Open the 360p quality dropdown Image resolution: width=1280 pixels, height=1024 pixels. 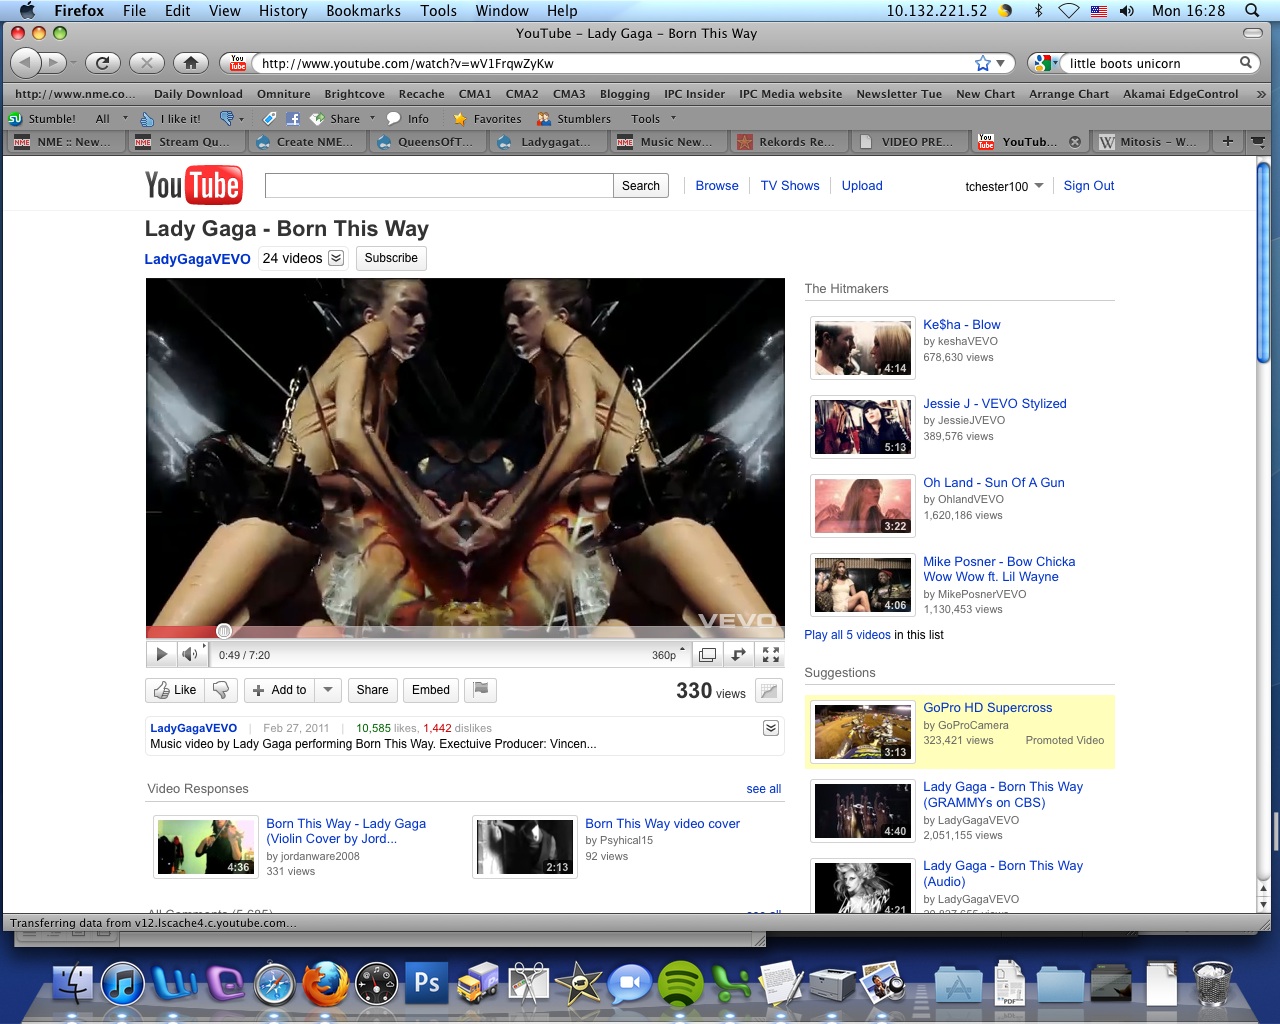point(663,654)
